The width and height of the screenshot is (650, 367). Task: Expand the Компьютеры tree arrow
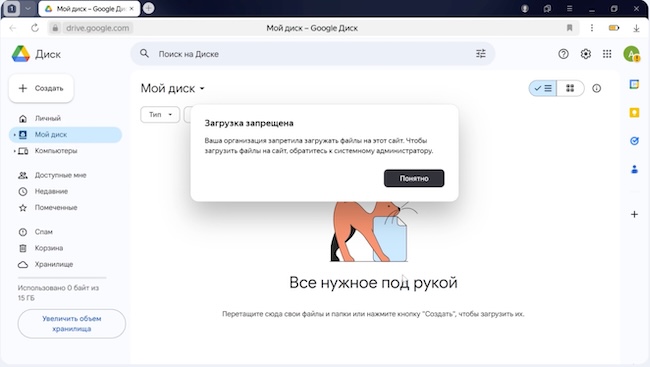coord(14,151)
